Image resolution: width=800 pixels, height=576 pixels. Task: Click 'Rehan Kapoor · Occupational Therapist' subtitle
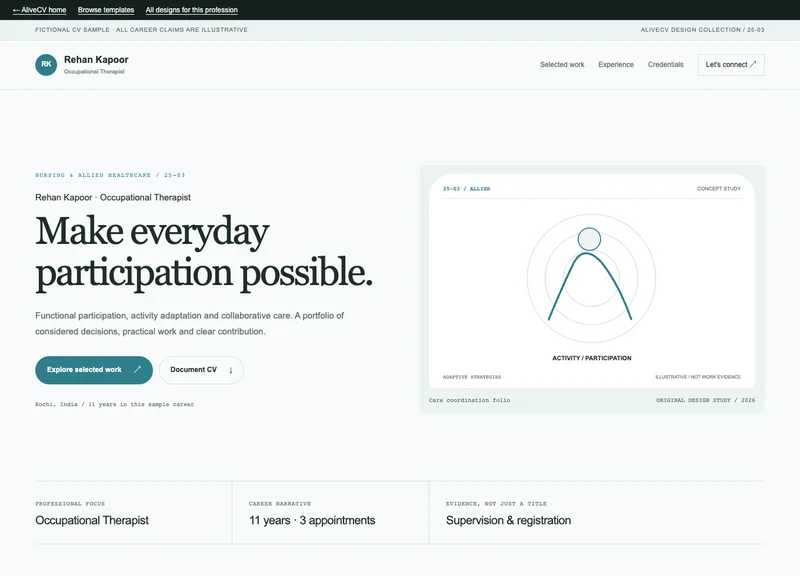click(x=113, y=197)
